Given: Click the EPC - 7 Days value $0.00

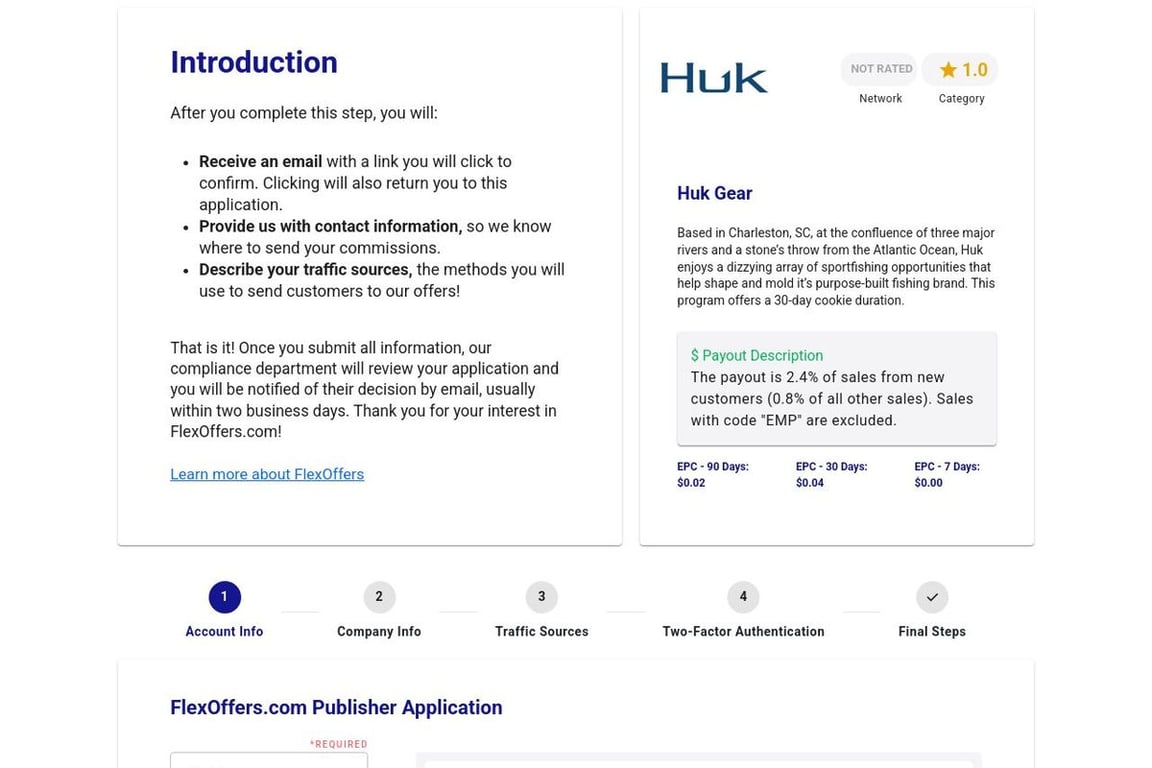Looking at the screenshot, I should click(929, 483).
